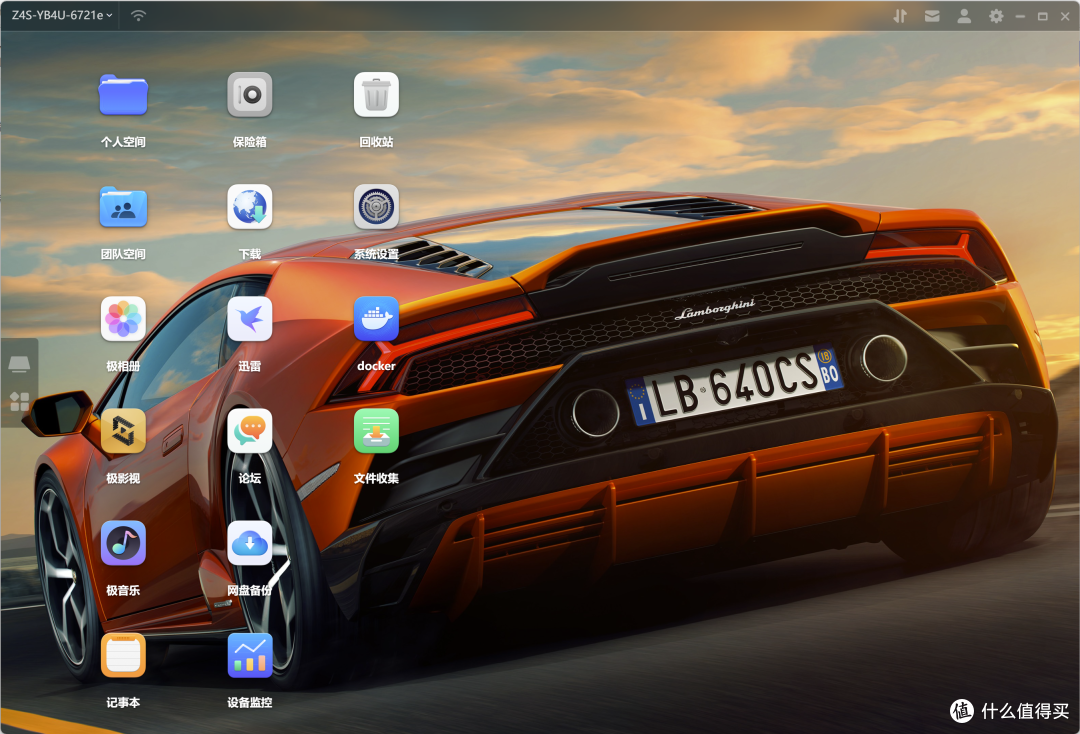Open the 系统设置 system settings icon
The image size is (1080, 734).
tap(376, 207)
